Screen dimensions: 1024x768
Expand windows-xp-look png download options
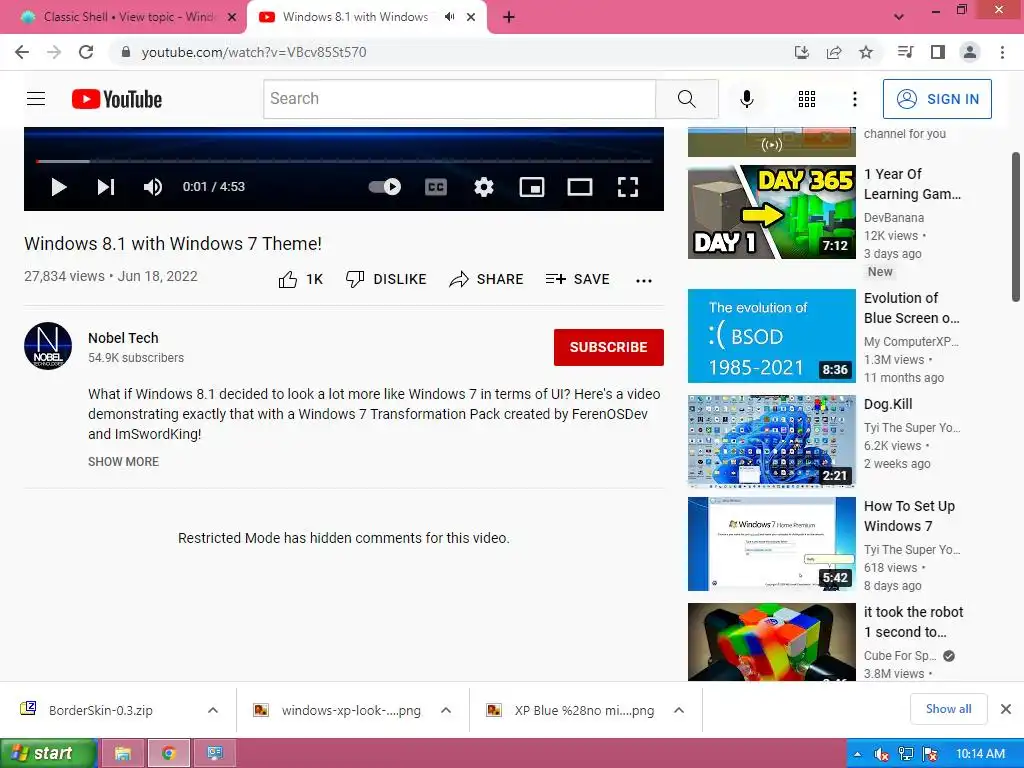click(445, 711)
